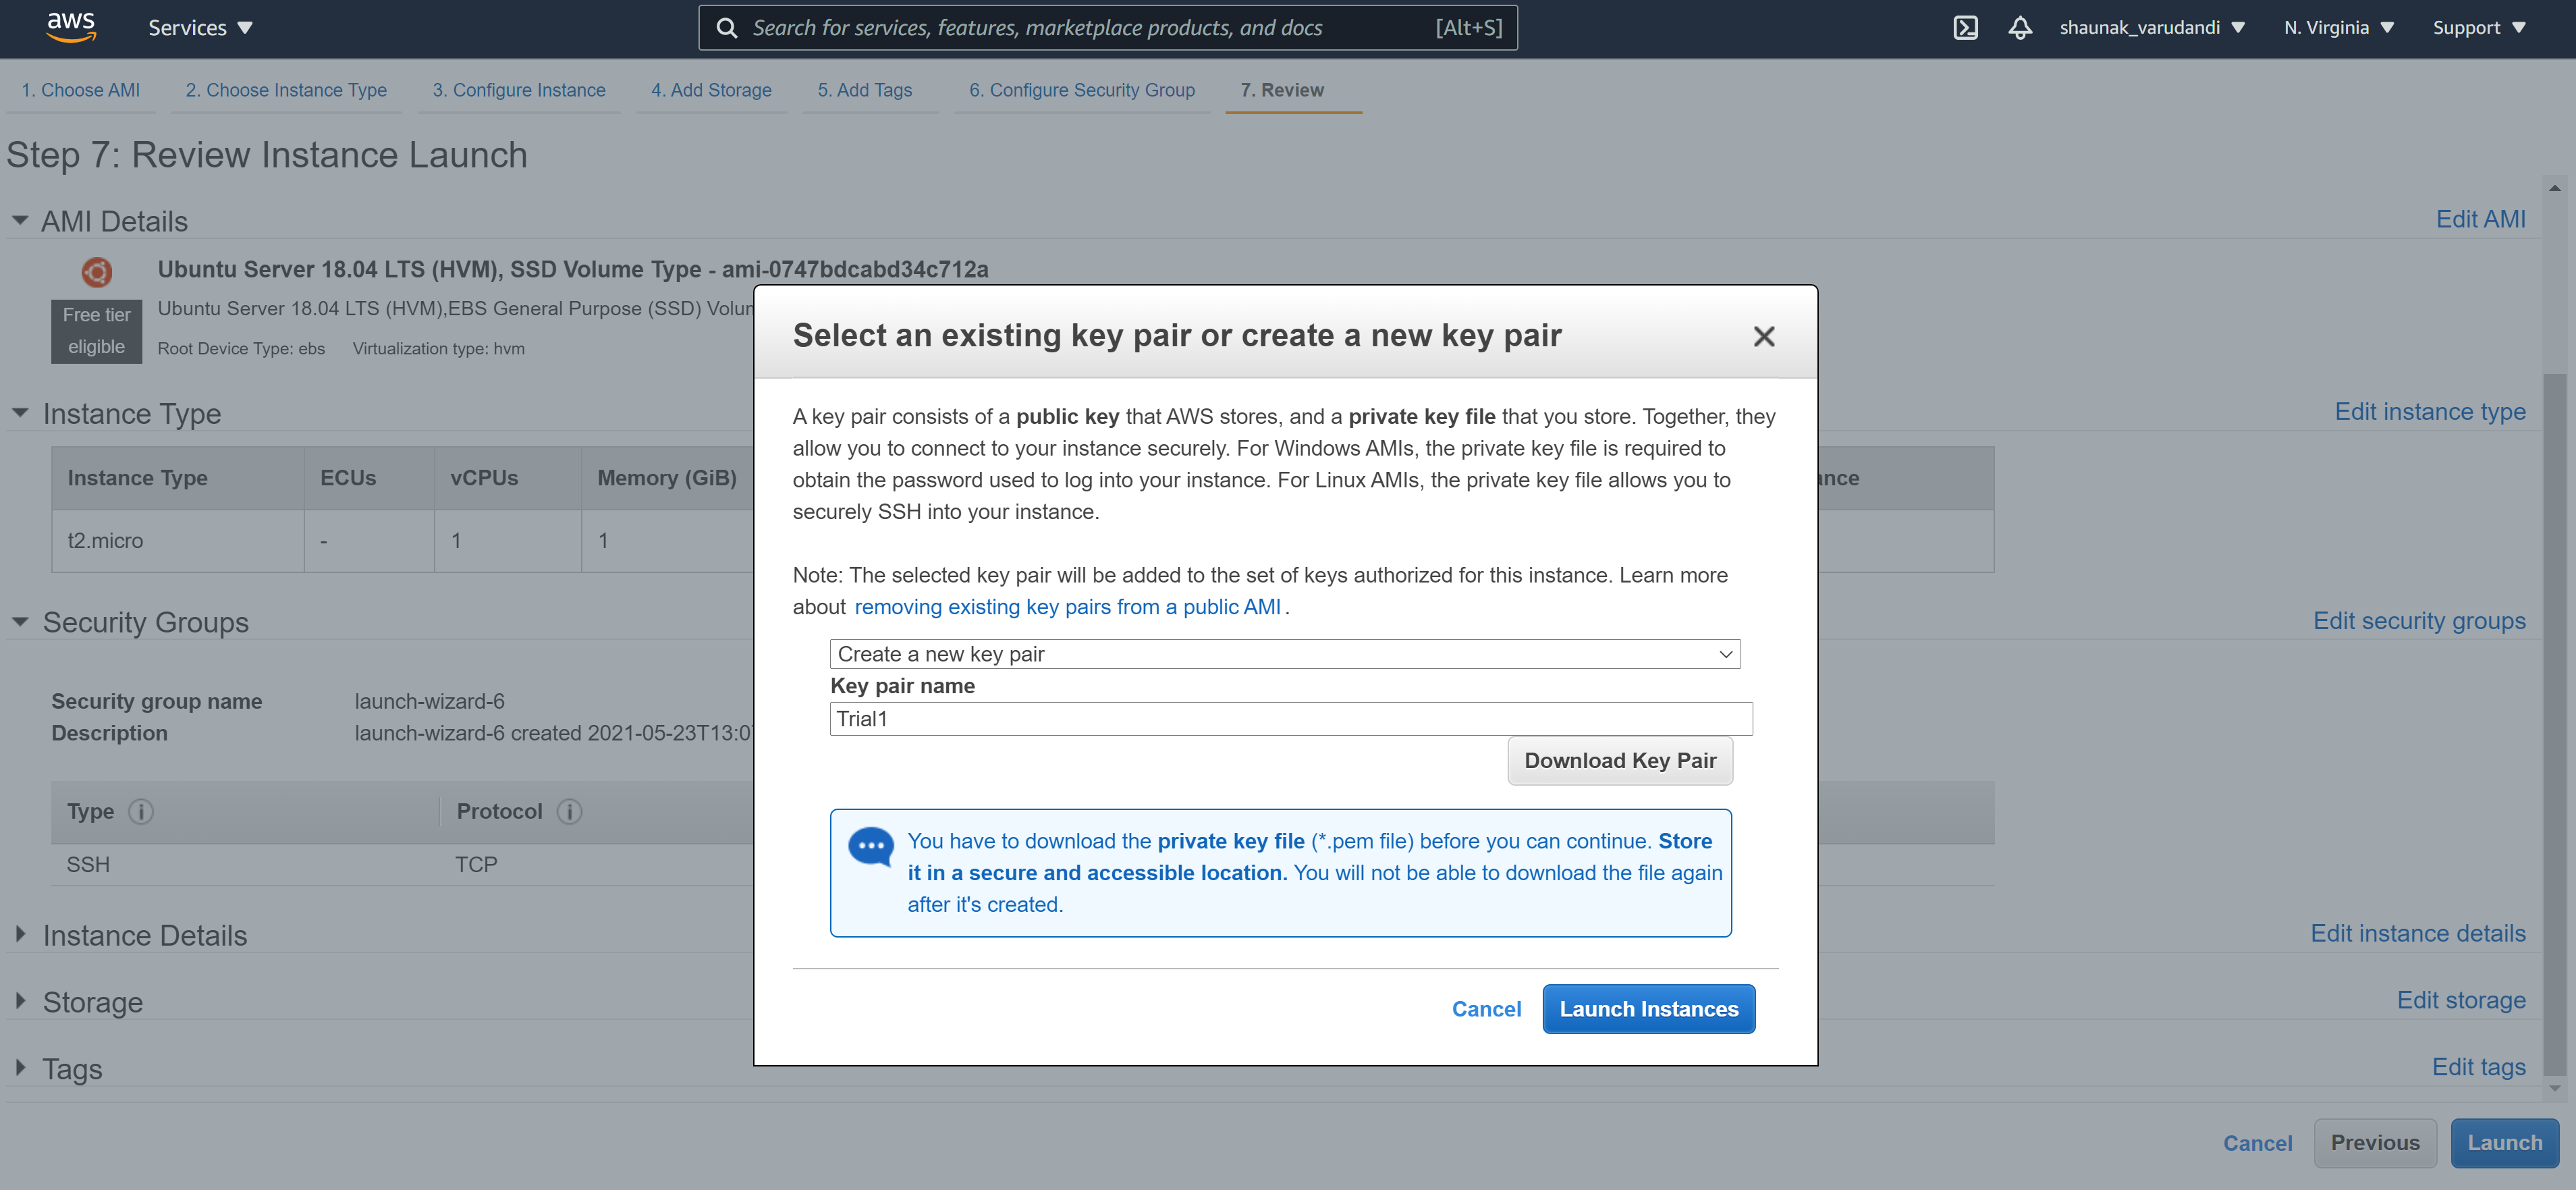The height and width of the screenshot is (1190, 2576).
Task: Click the AWS logo home icon
Action: pos(71,27)
